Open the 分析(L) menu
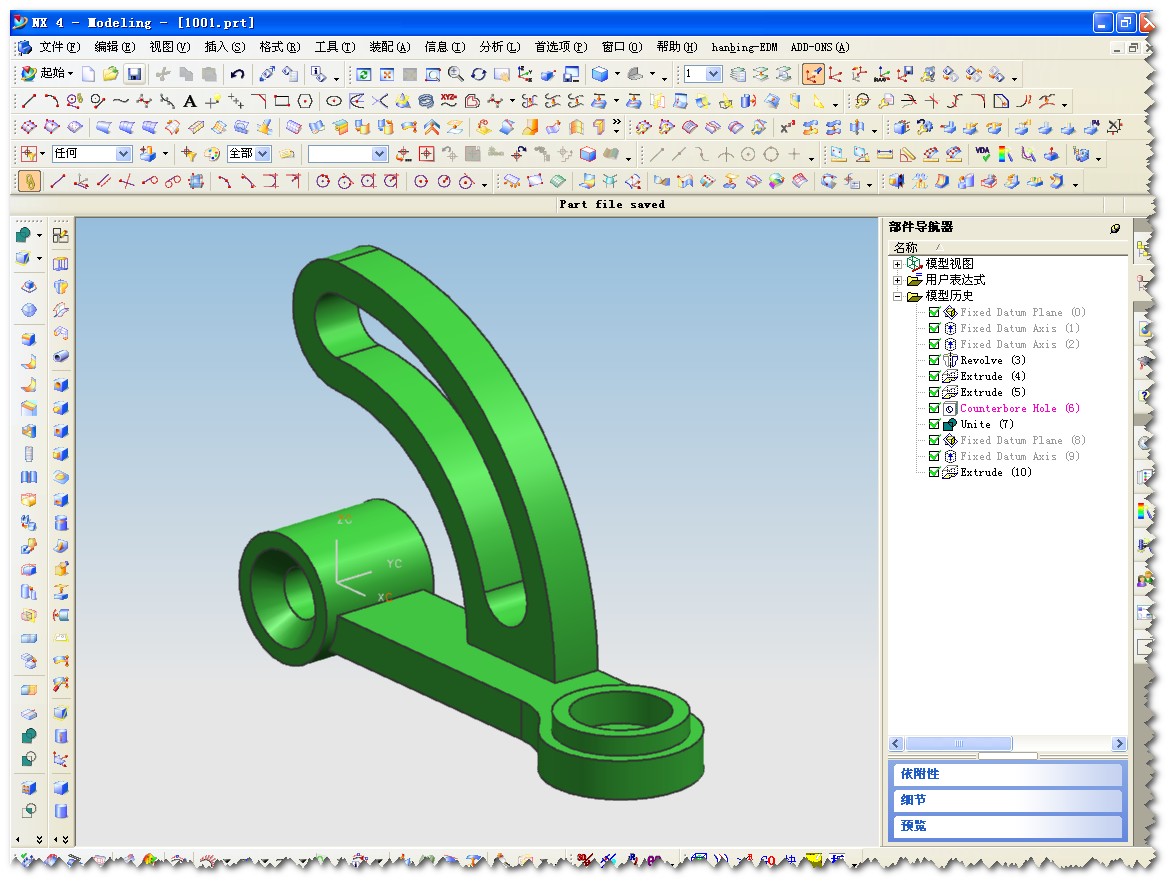Viewport: 1173px width, 885px height. click(500, 47)
